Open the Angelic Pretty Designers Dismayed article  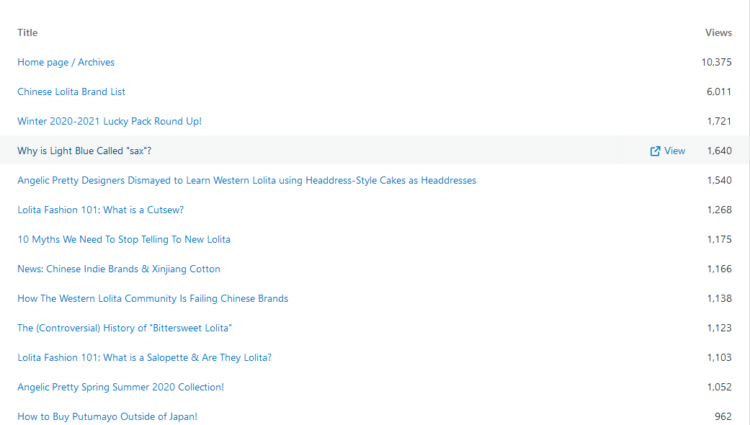(x=246, y=180)
